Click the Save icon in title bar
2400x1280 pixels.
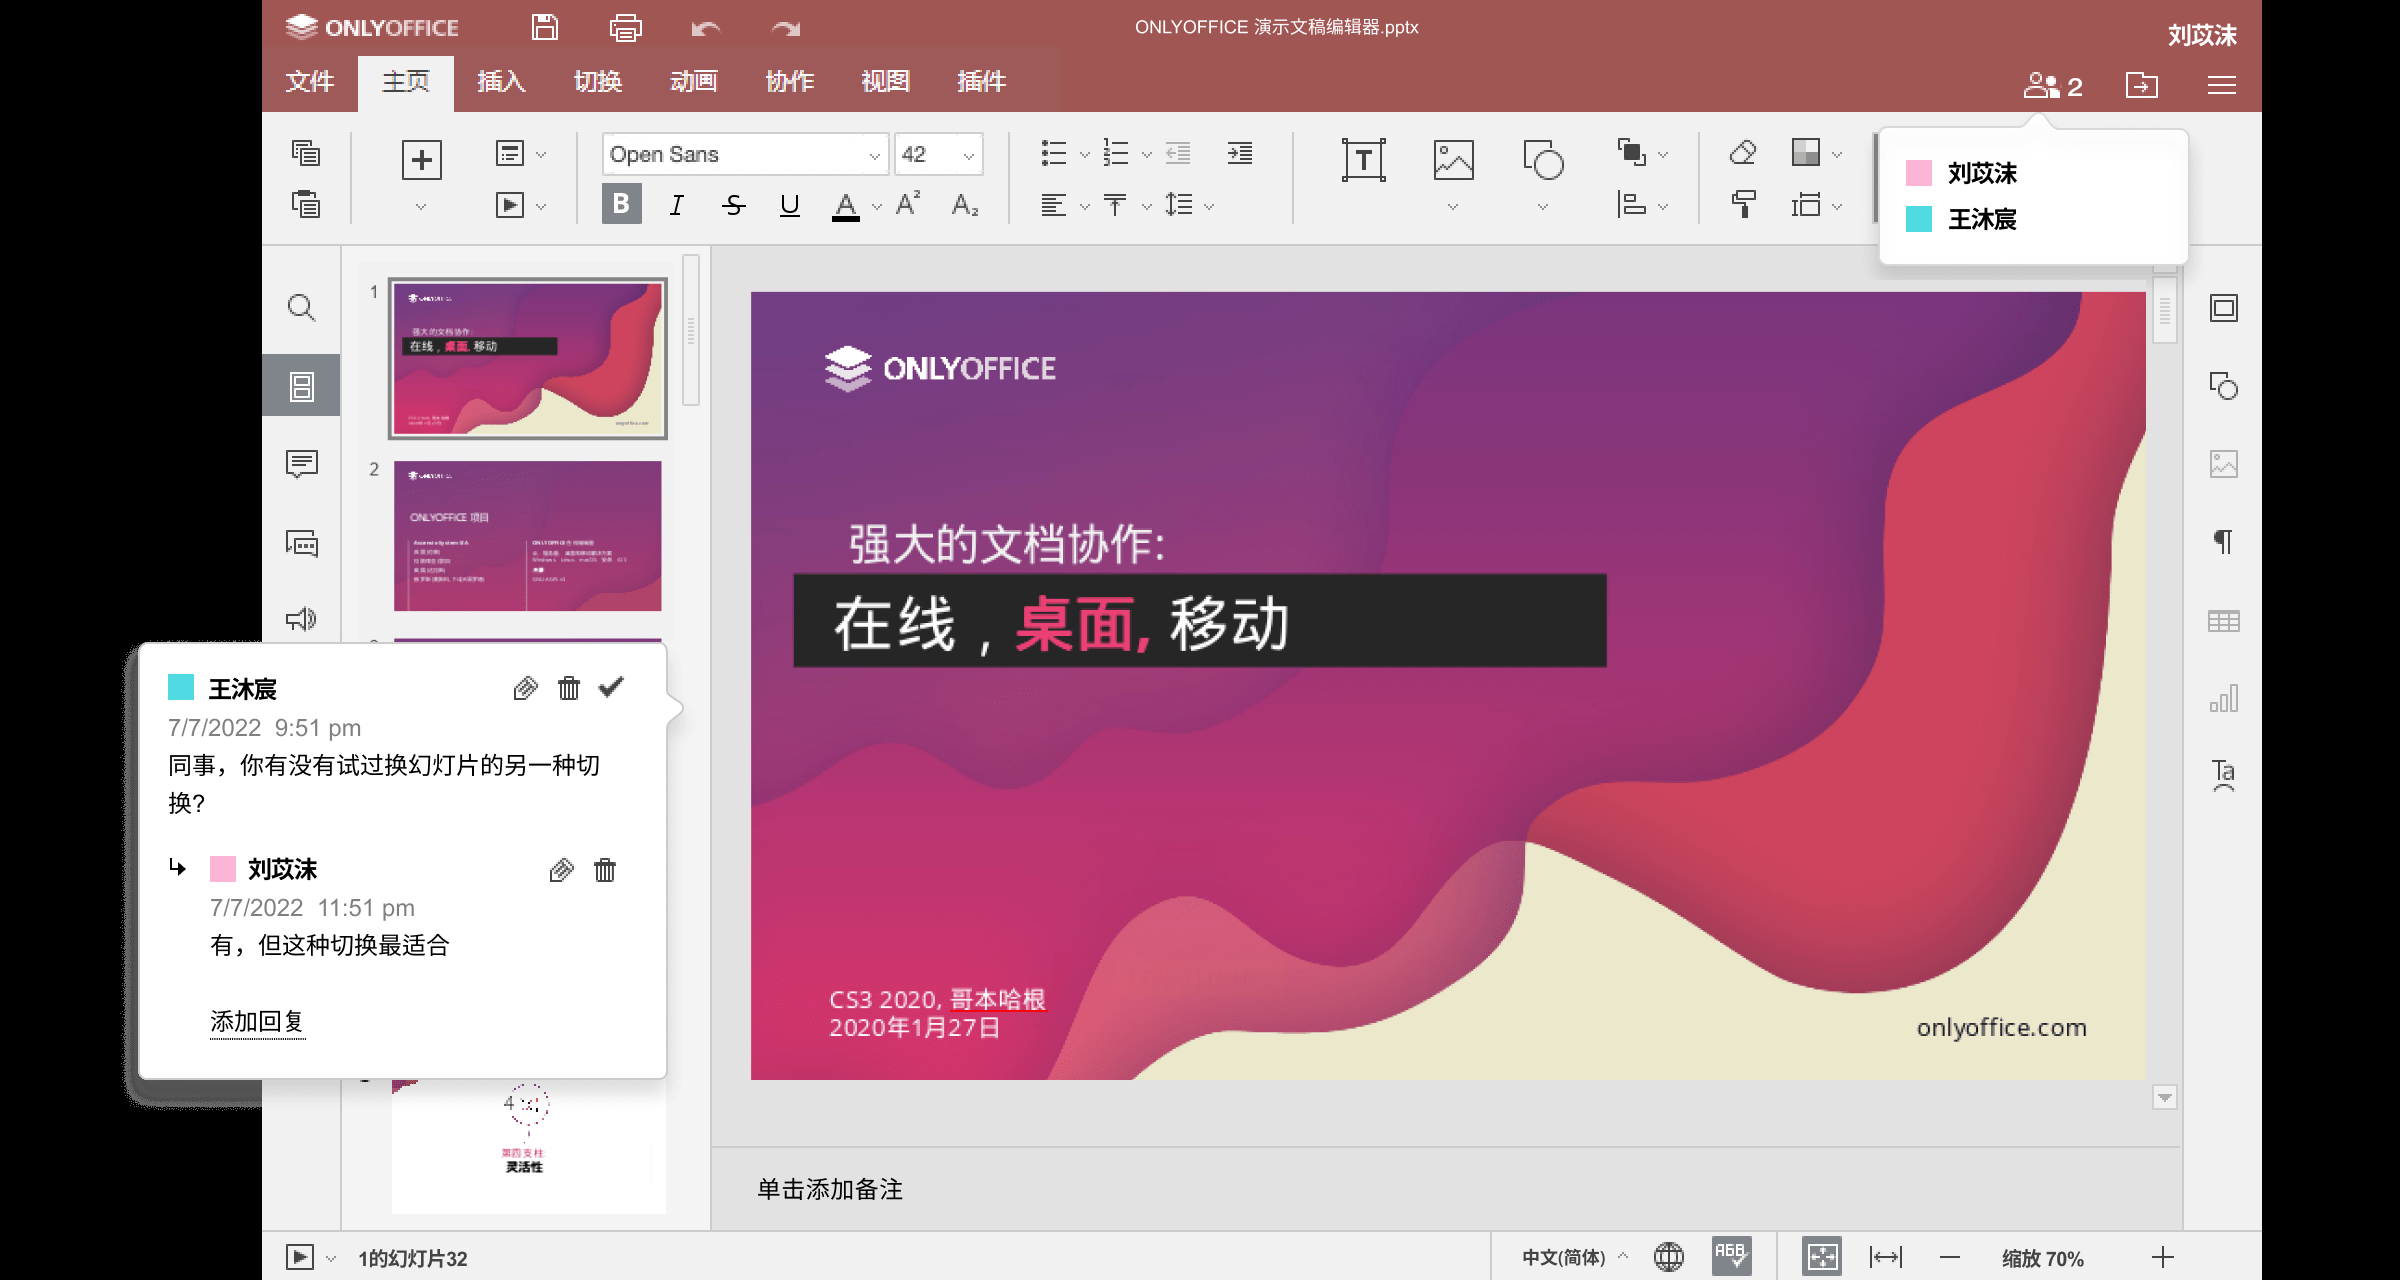[545, 28]
